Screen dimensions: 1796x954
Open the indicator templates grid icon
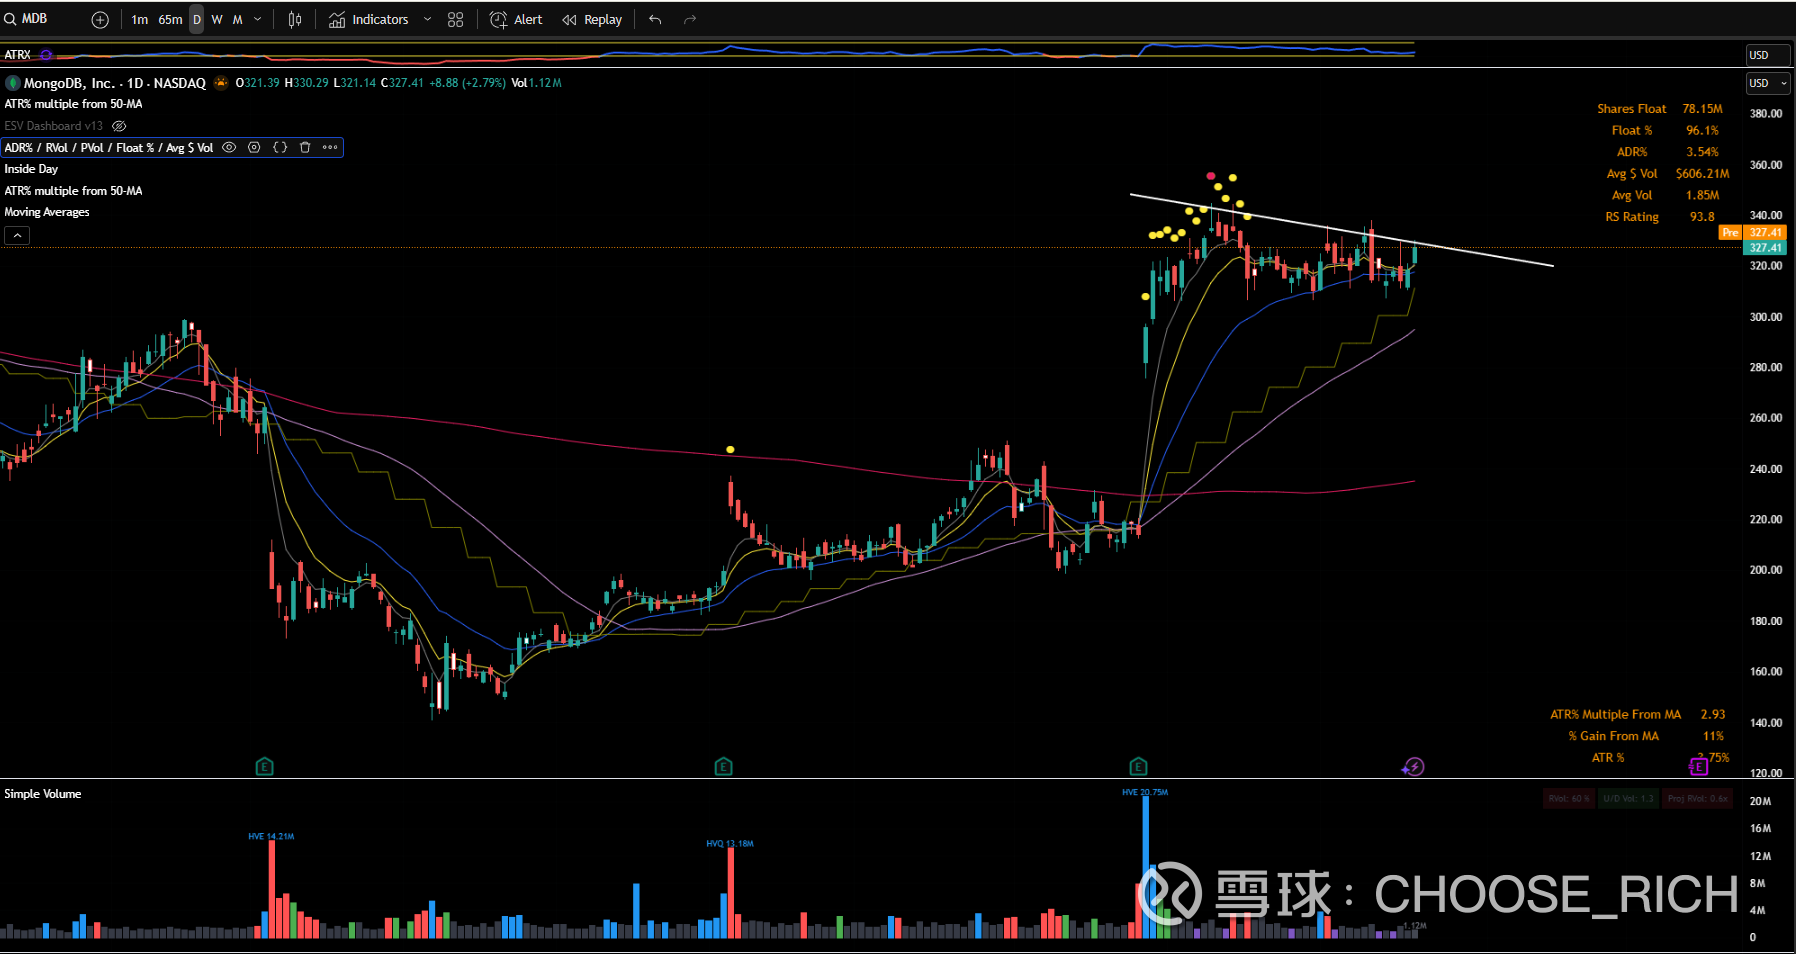tap(456, 20)
